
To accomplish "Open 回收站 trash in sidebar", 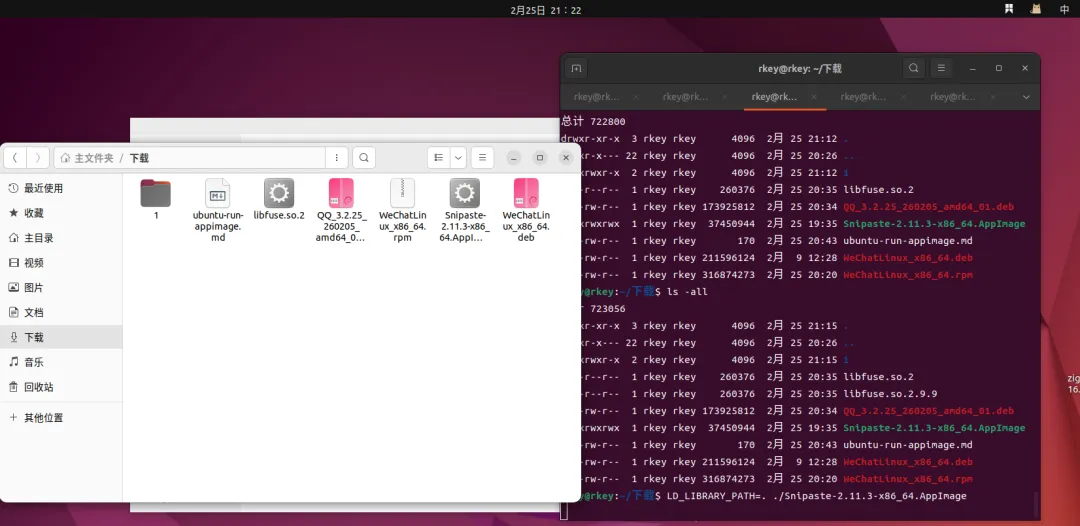I will pos(61,387).
